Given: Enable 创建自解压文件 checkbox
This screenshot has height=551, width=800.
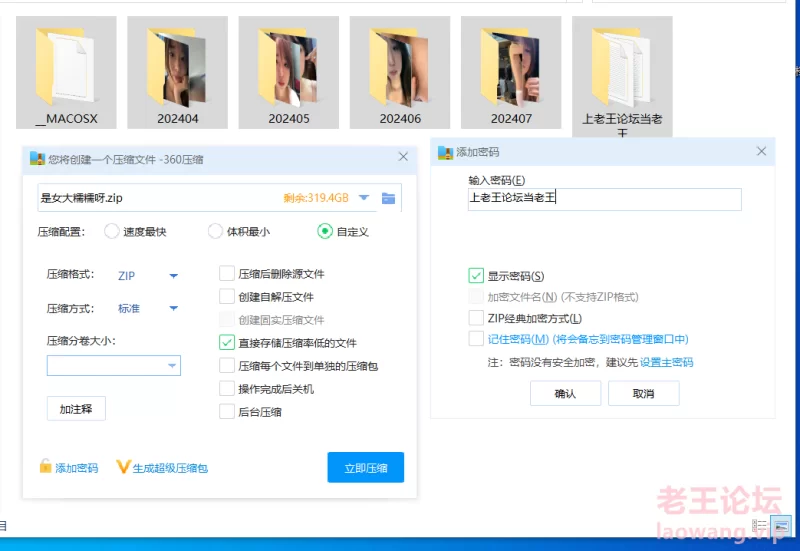Looking at the screenshot, I should coord(227,296).
